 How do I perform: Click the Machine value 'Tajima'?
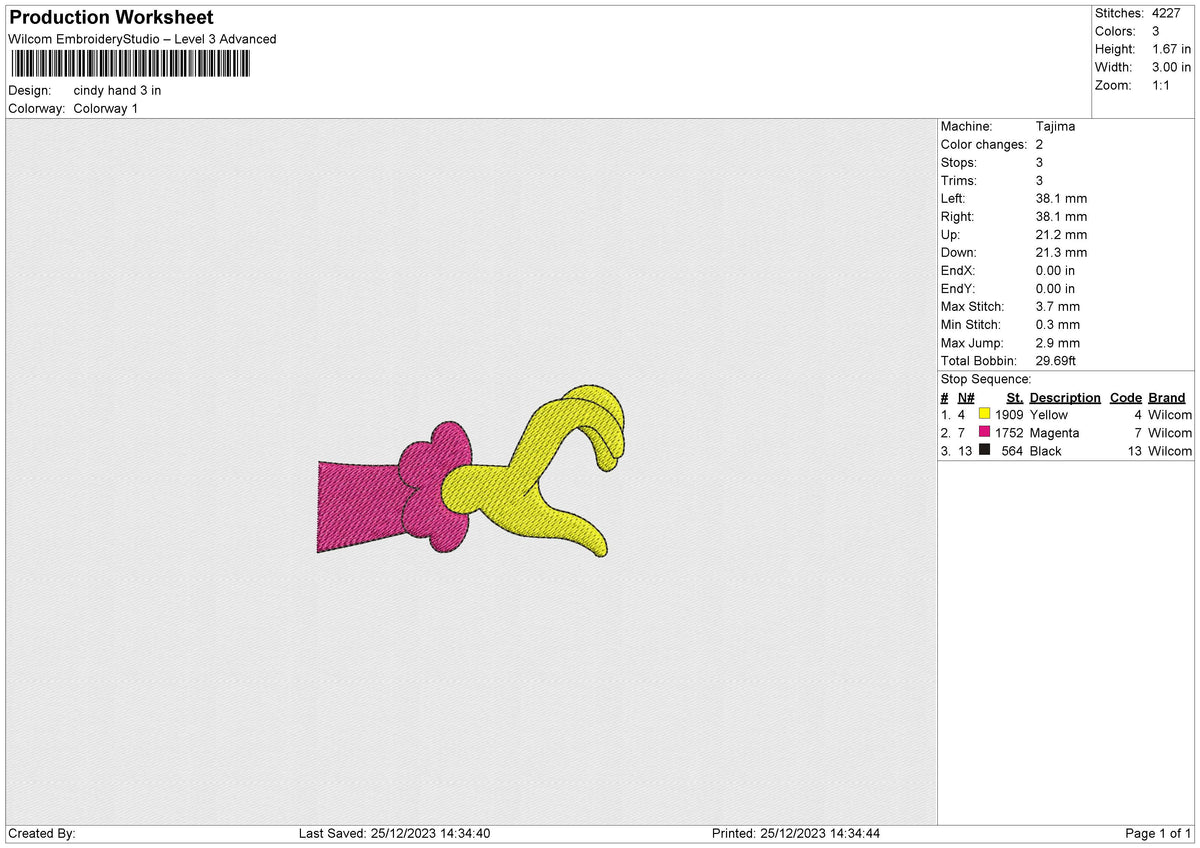click(1056, 126)
